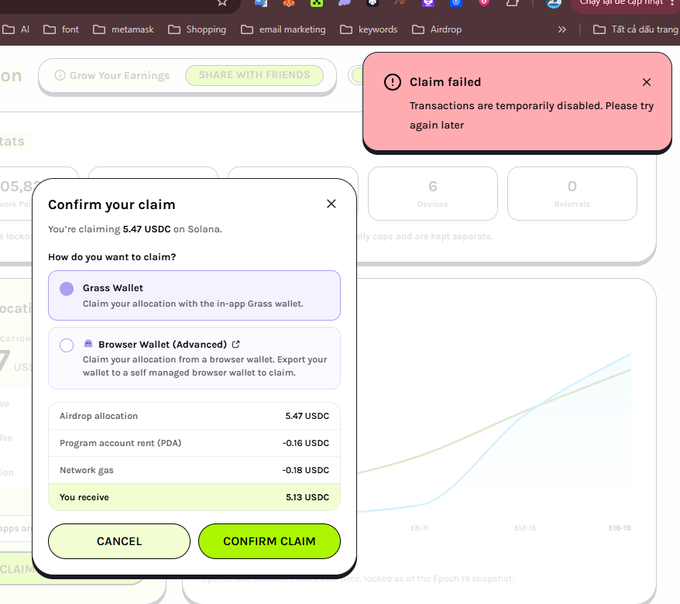Click the SHARE WITH FRIENDS button

click(x=254, y=75)
